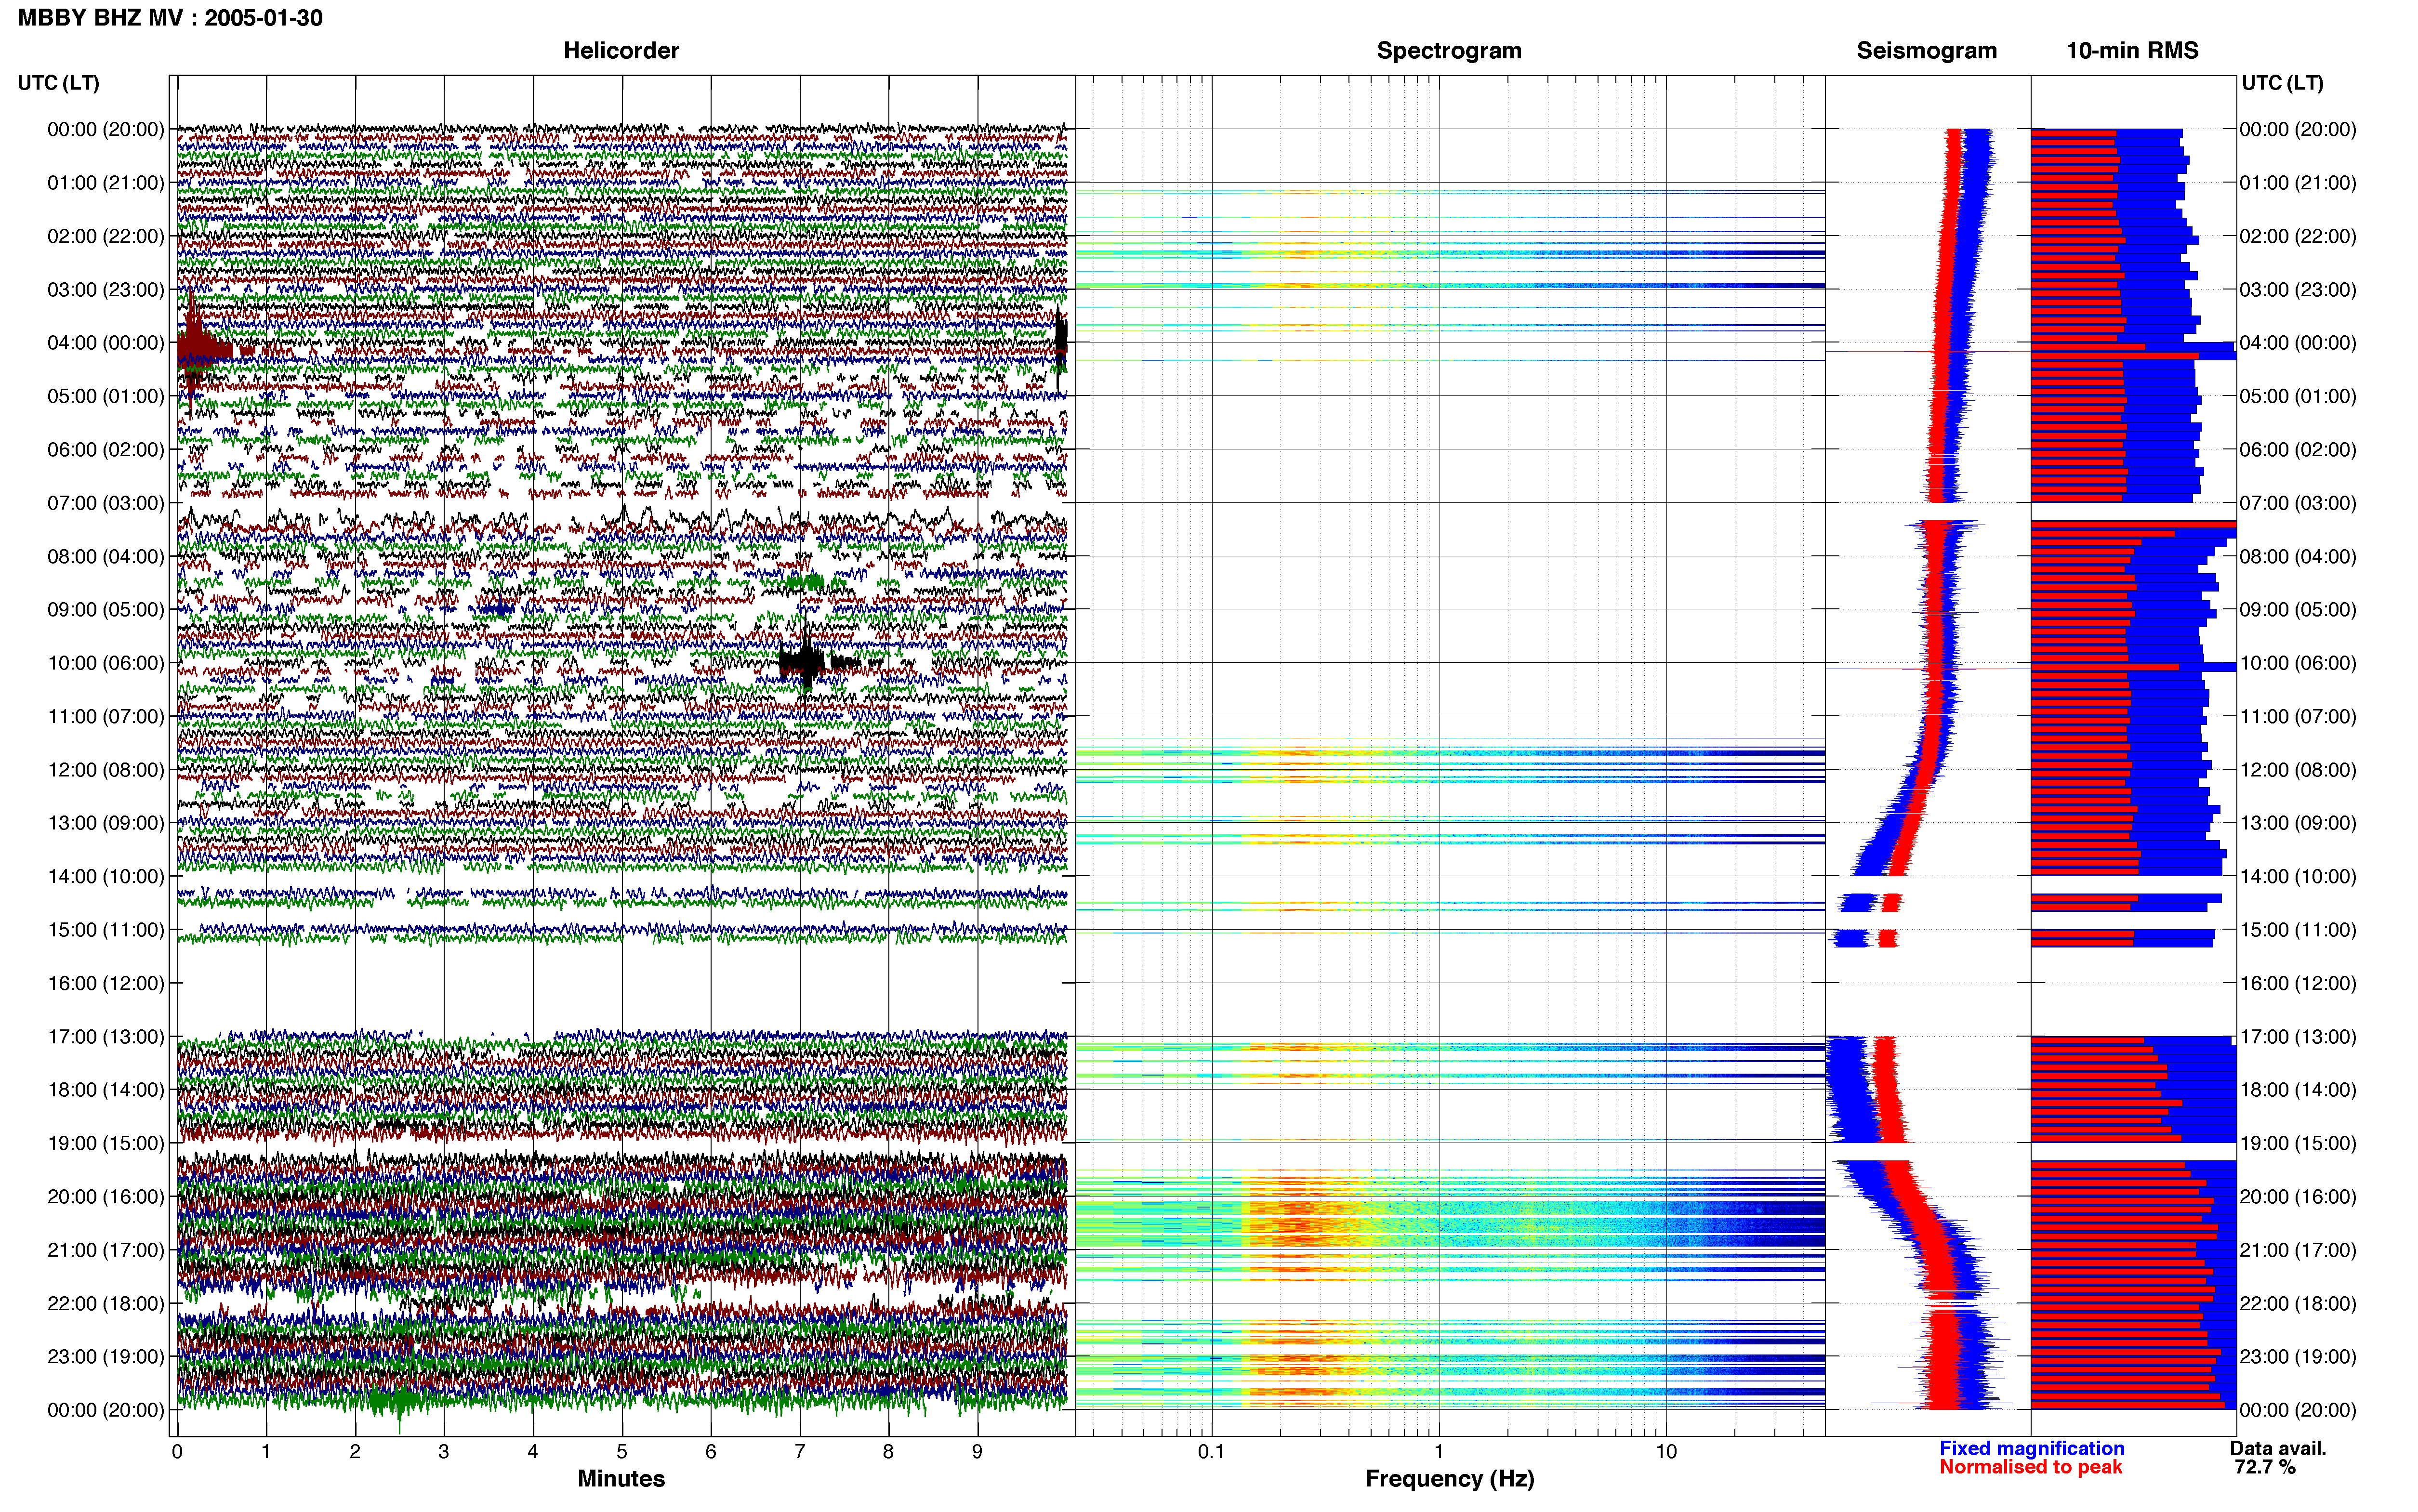Click 07:00 (03:00) on the Helicorder time axis
Viewport: 2418px width, 1512px height.
point(106,503)
